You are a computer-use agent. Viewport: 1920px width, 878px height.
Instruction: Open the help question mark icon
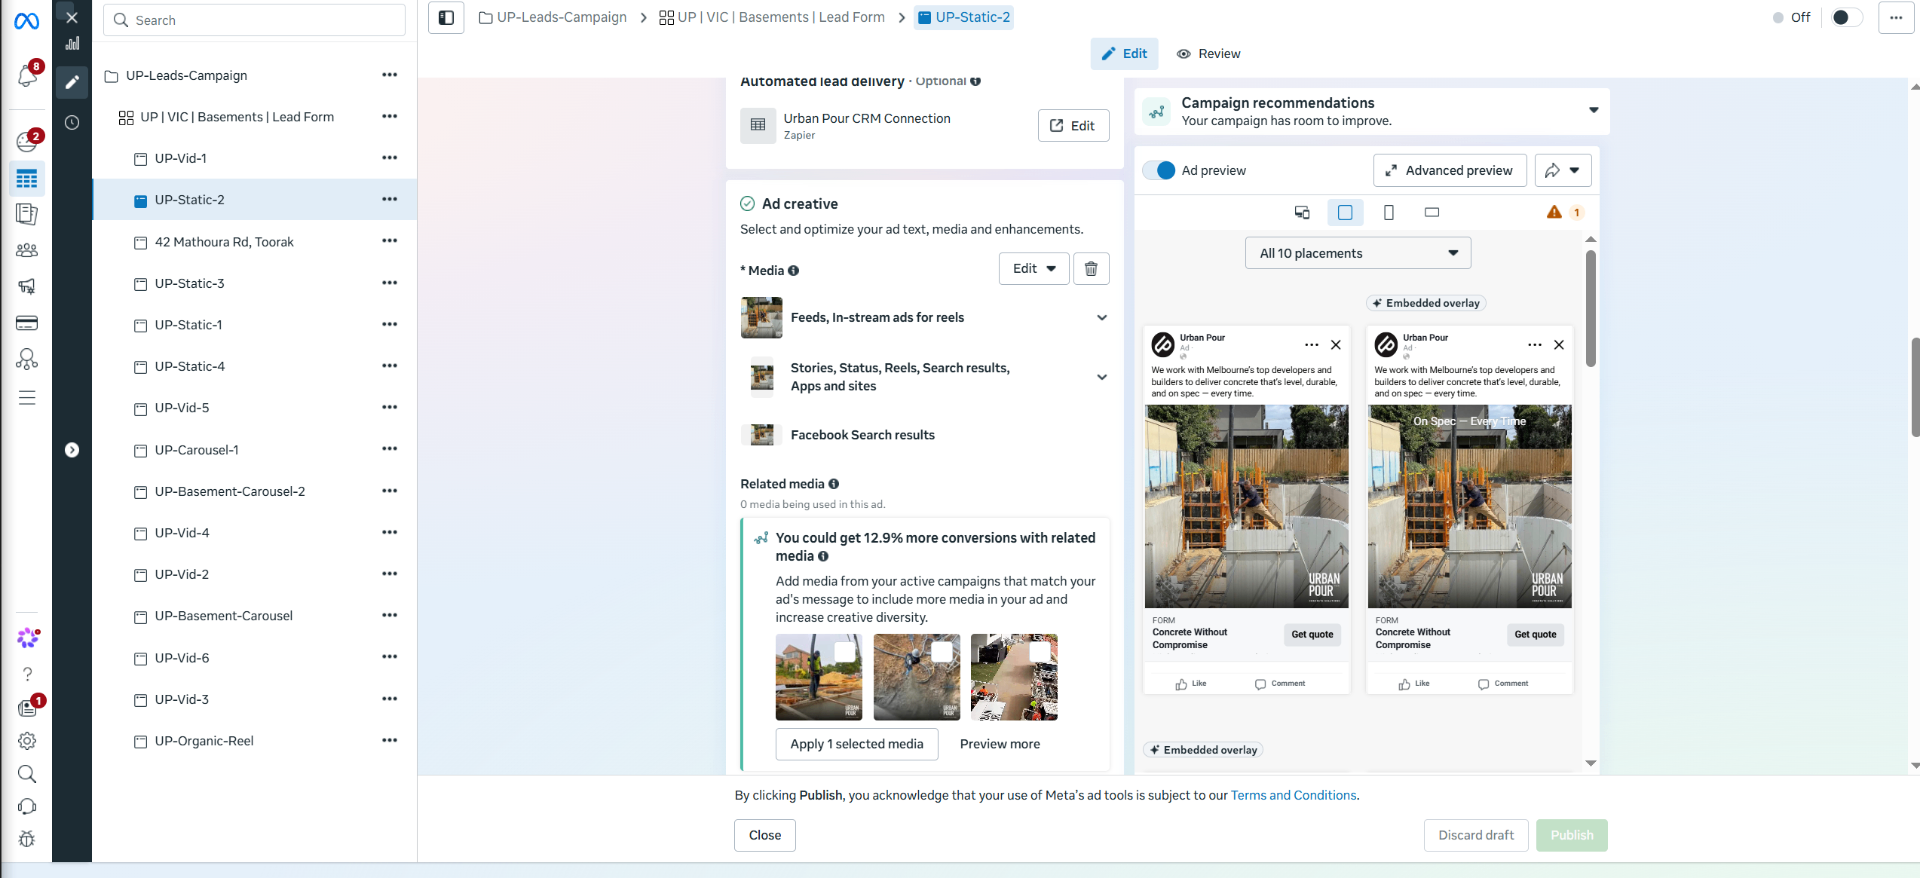(27, 674)
